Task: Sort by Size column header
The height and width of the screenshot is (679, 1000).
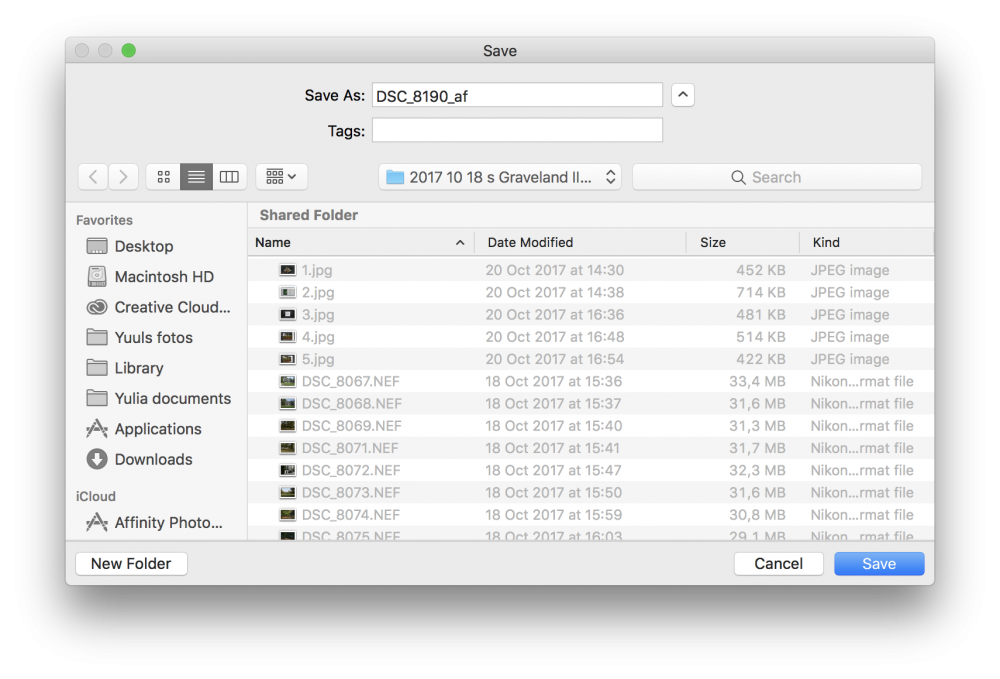Action: [x=743, y=242]
